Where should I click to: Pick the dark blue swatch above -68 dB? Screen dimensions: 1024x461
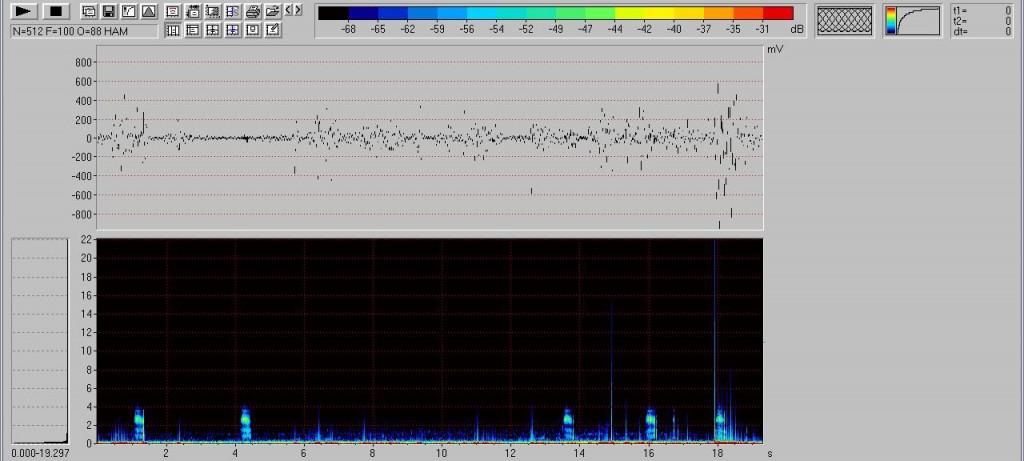[x=363, y=13]
